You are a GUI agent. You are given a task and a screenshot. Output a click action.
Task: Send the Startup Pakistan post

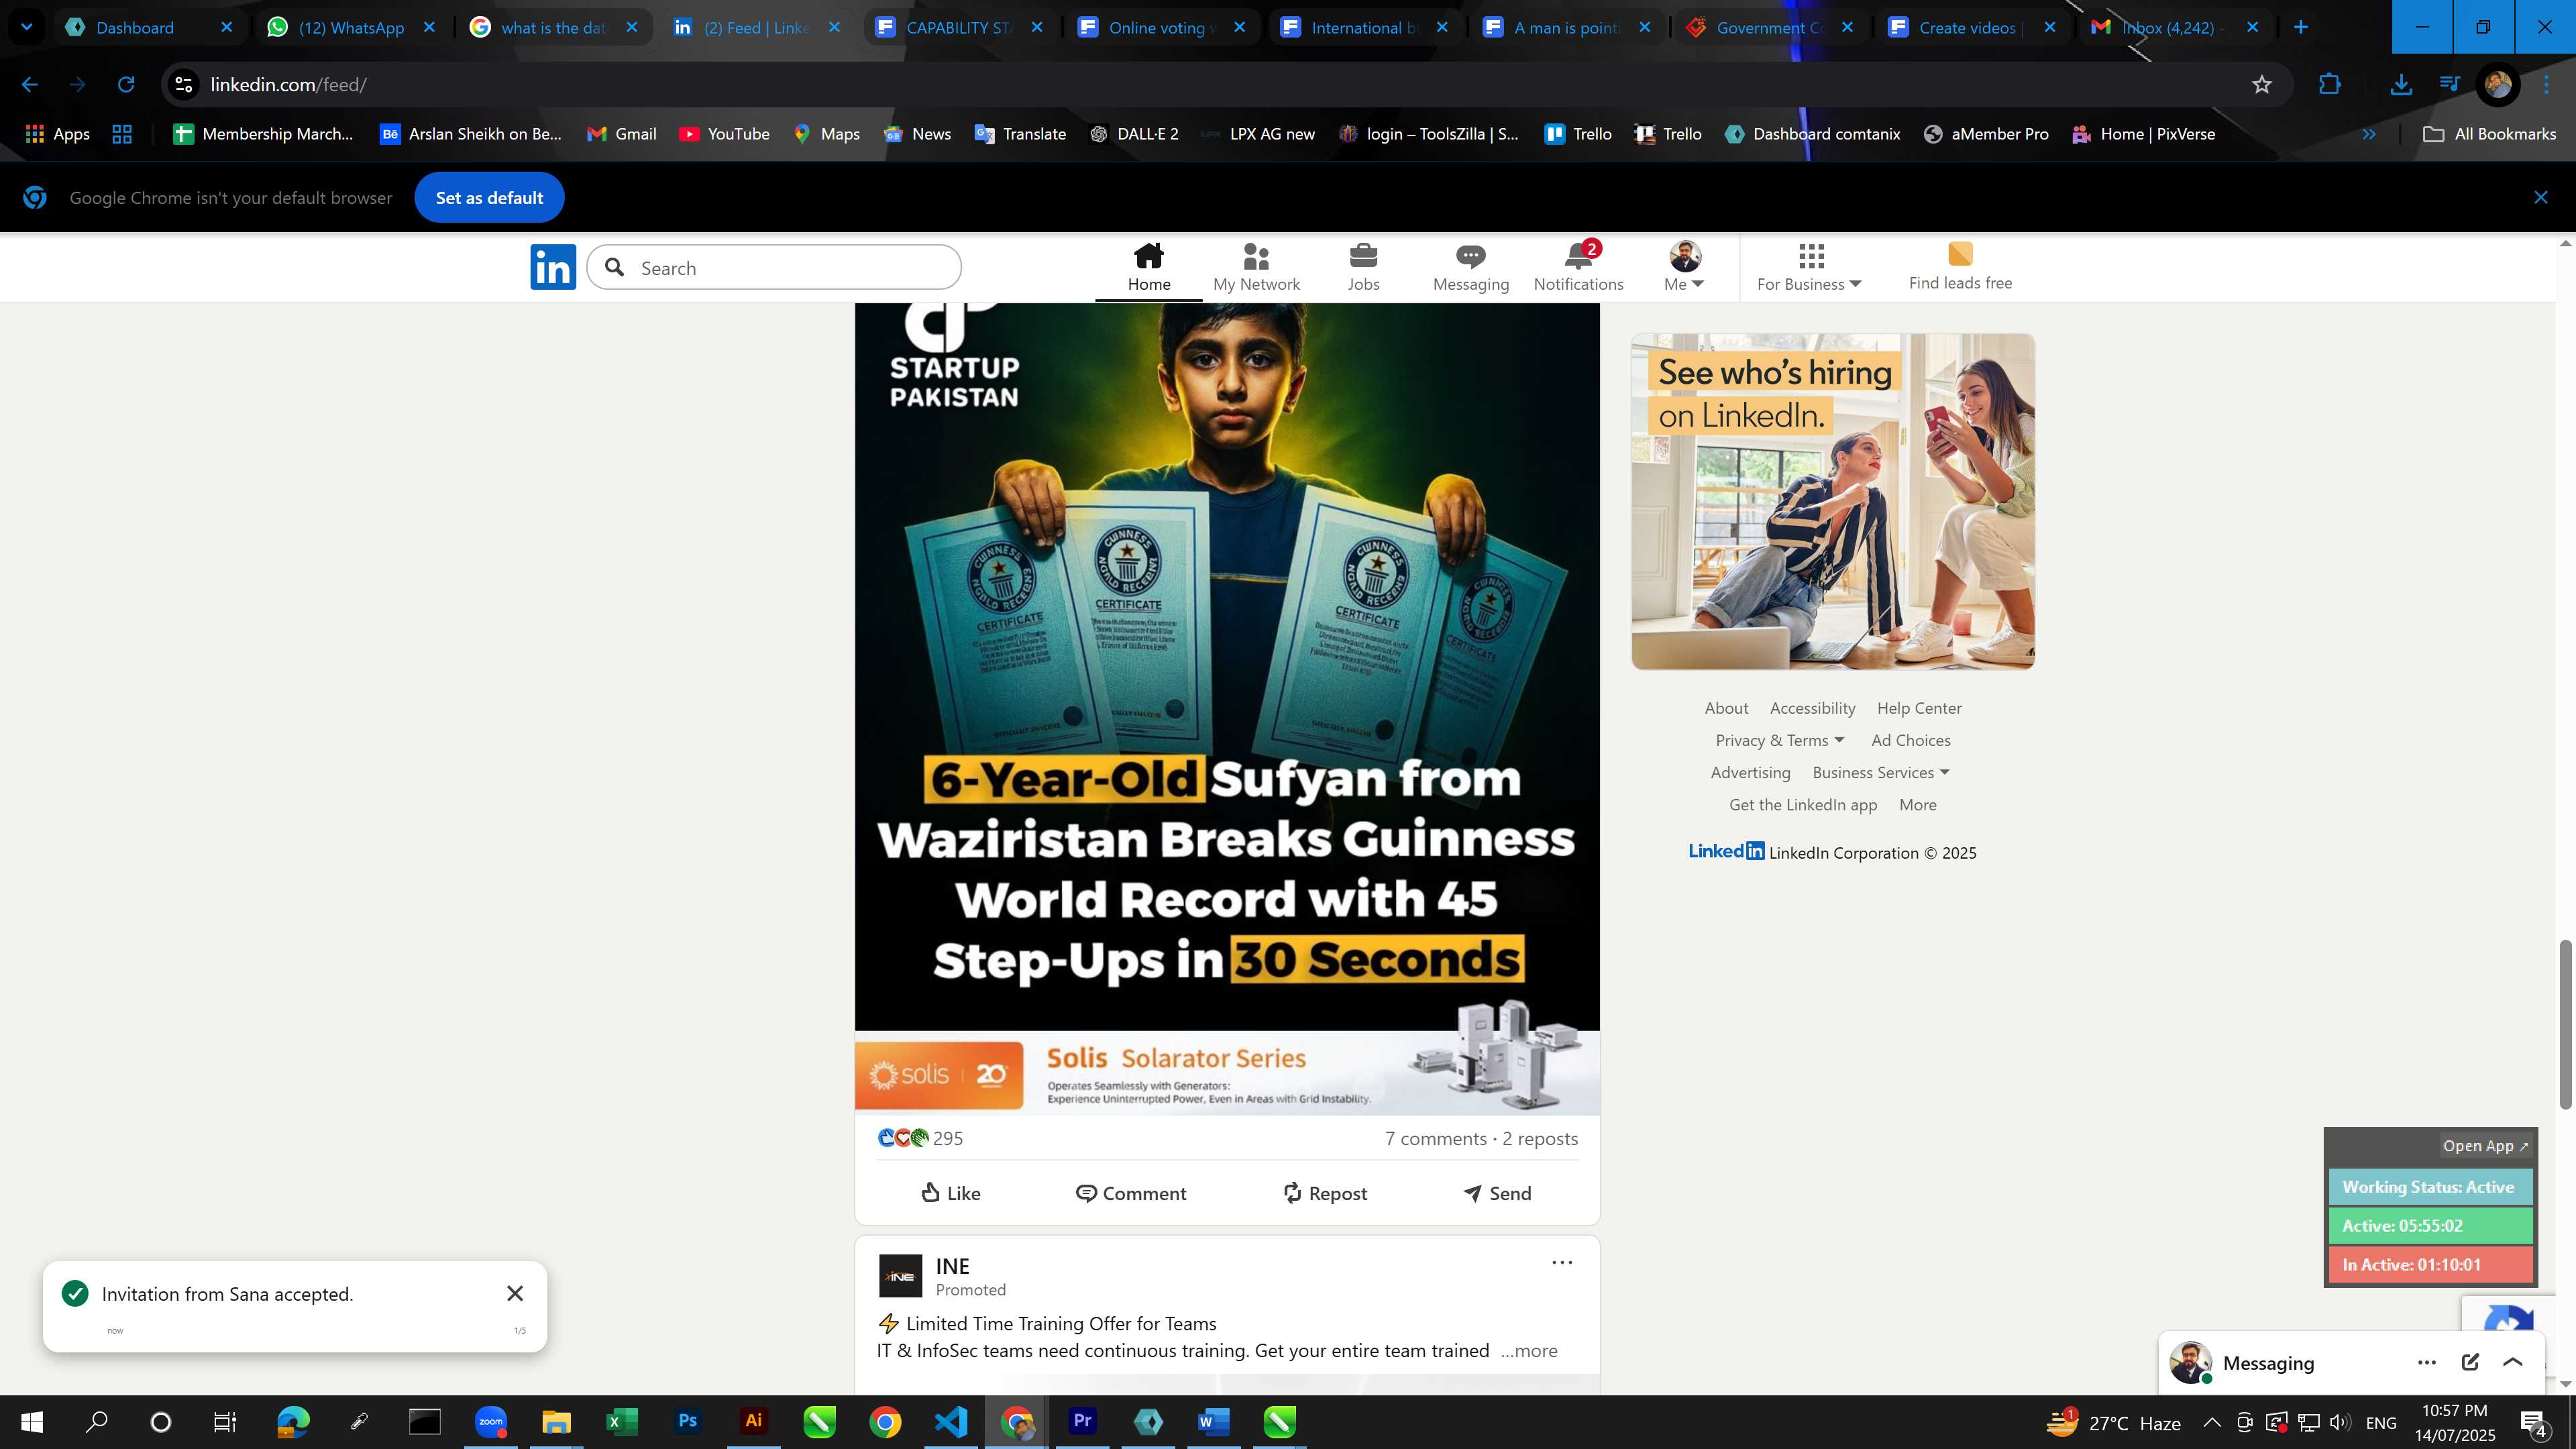(x=1497, y=1193)
